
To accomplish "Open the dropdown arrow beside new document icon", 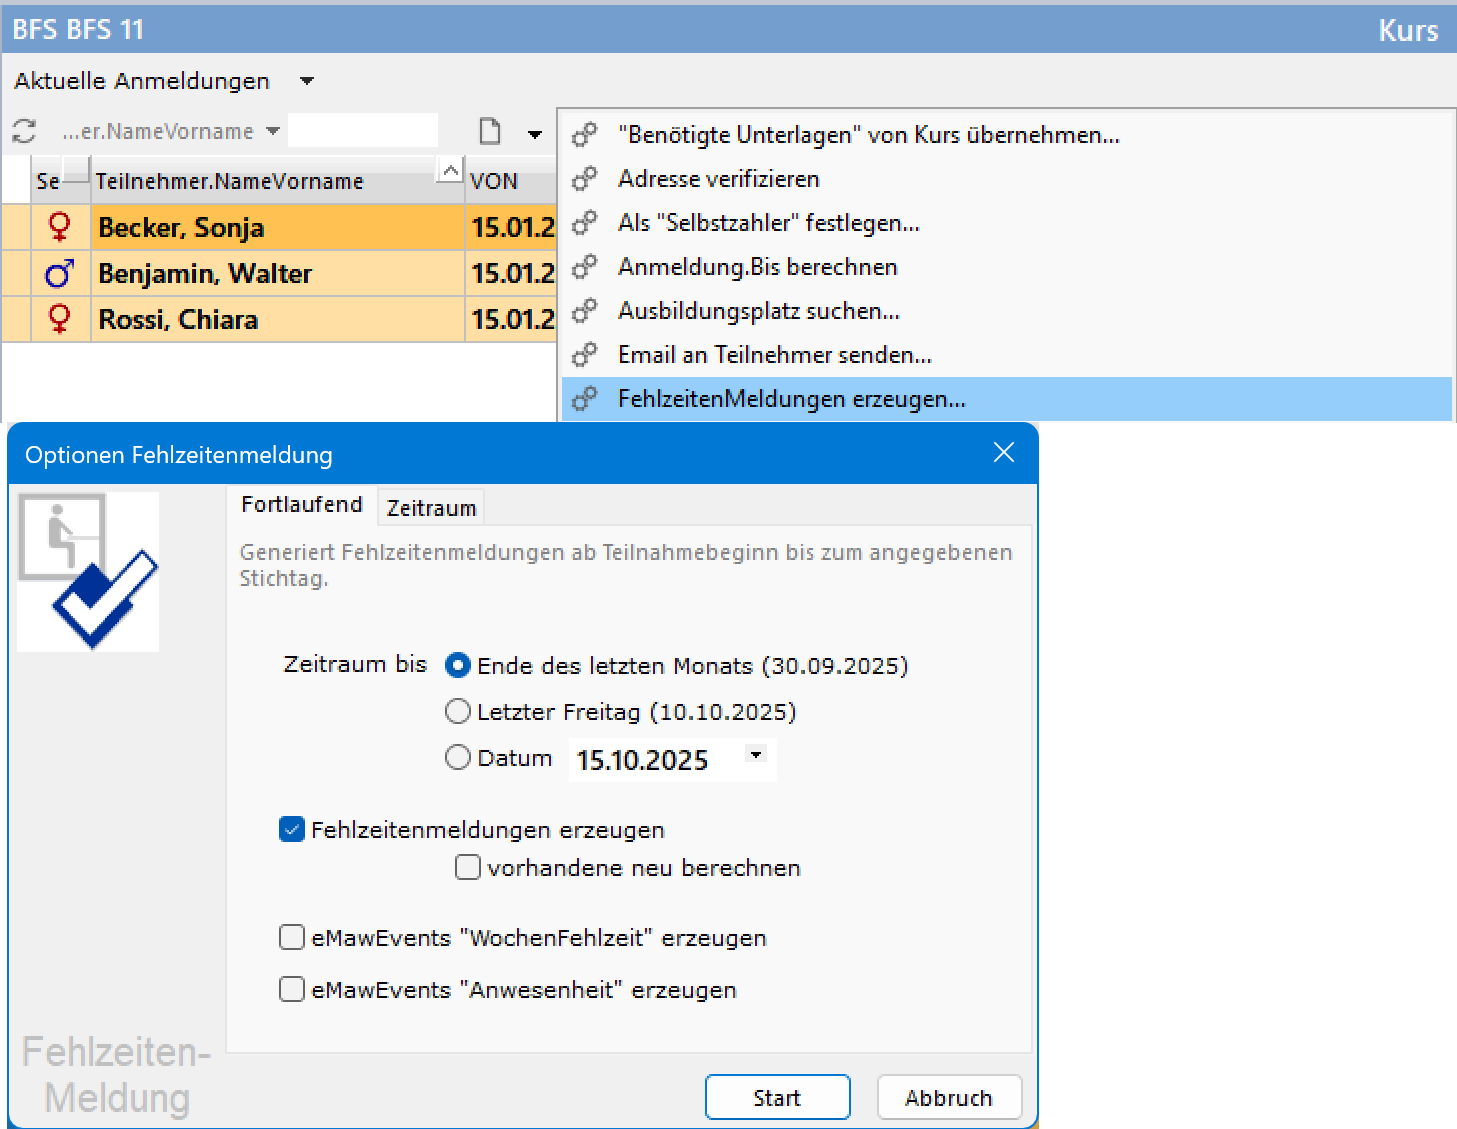I will pyautogui.click(x=535, y=134).
